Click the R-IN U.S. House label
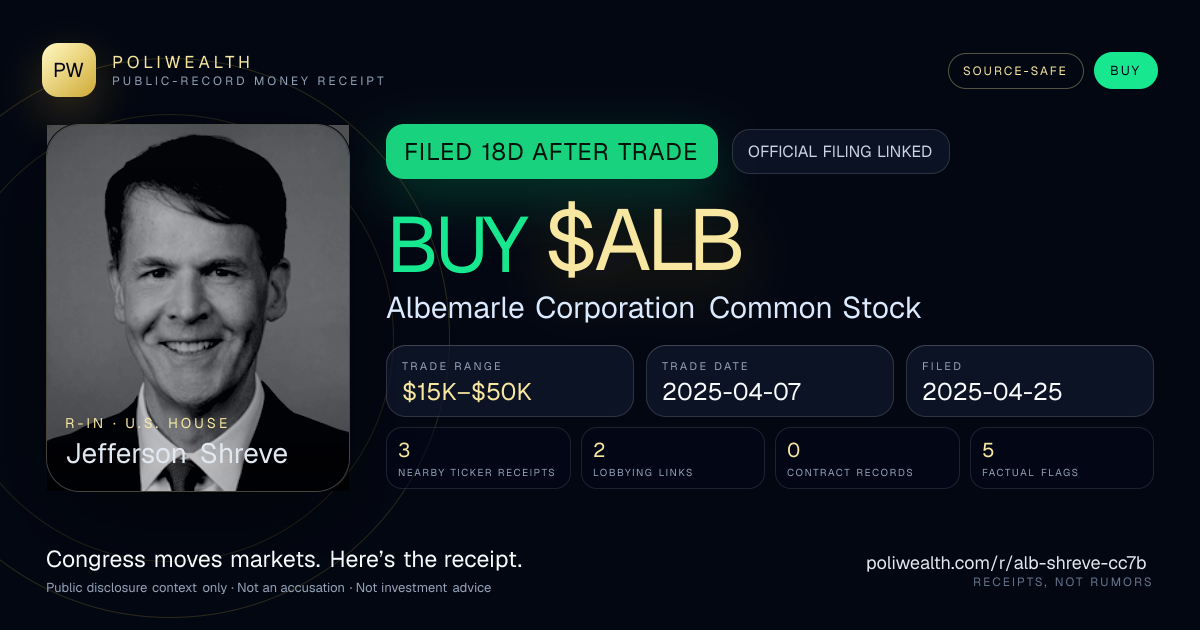This screenshot has width=1200, height=630. [147, 423]
